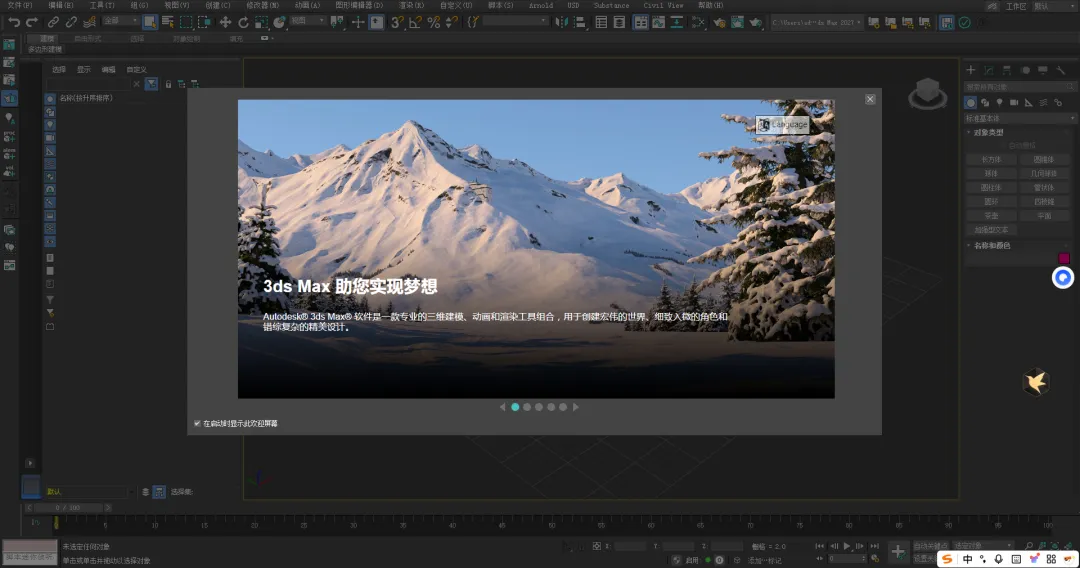Screen dimensions: 1080x568
Task: Toggle the Window/Crossing selection icon
Action: click(x=204, y=23)
